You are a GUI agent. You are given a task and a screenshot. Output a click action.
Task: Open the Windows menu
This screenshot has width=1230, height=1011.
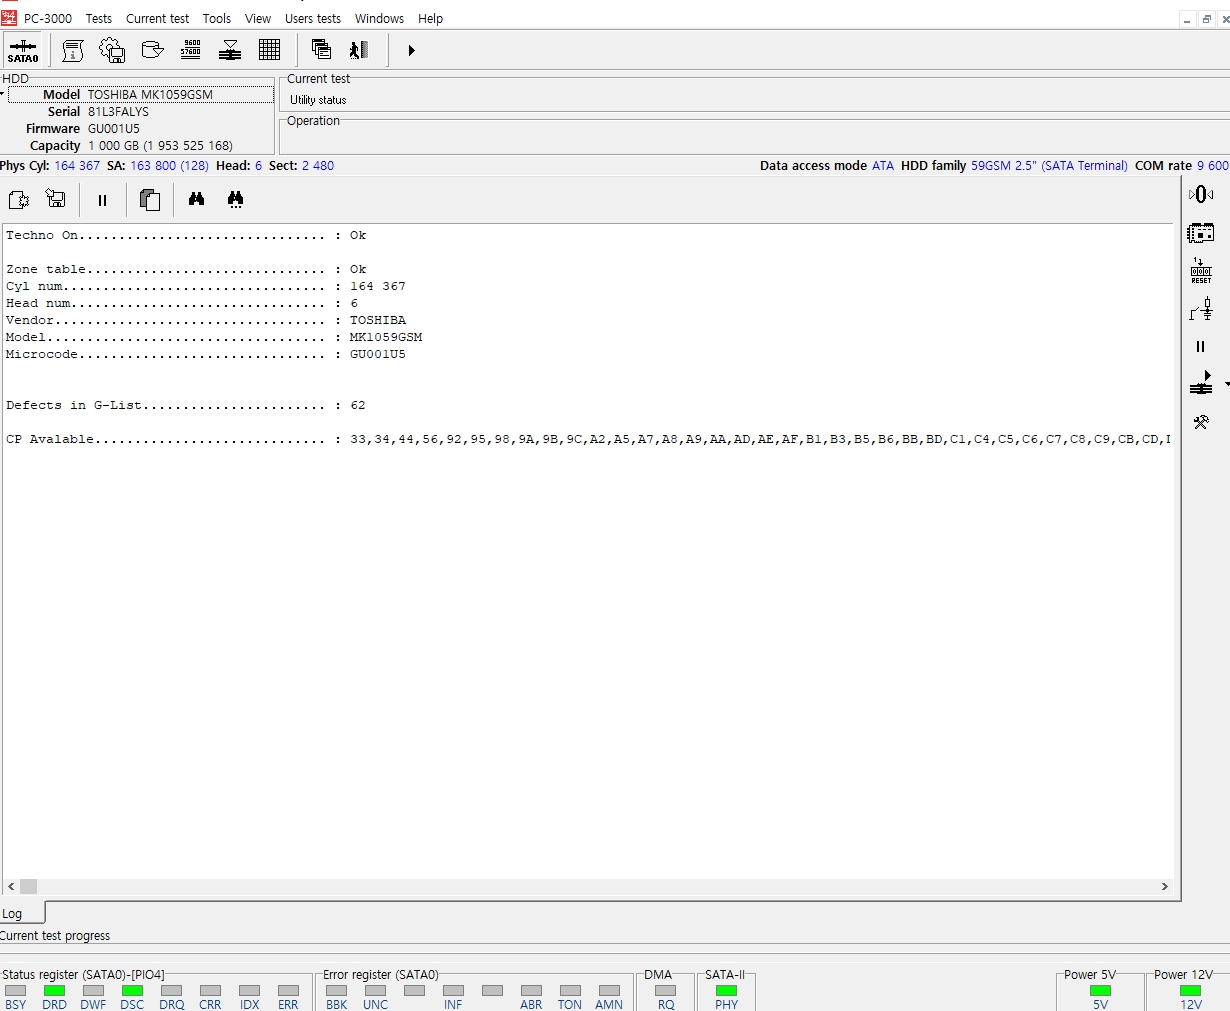[x=379, y=19]
